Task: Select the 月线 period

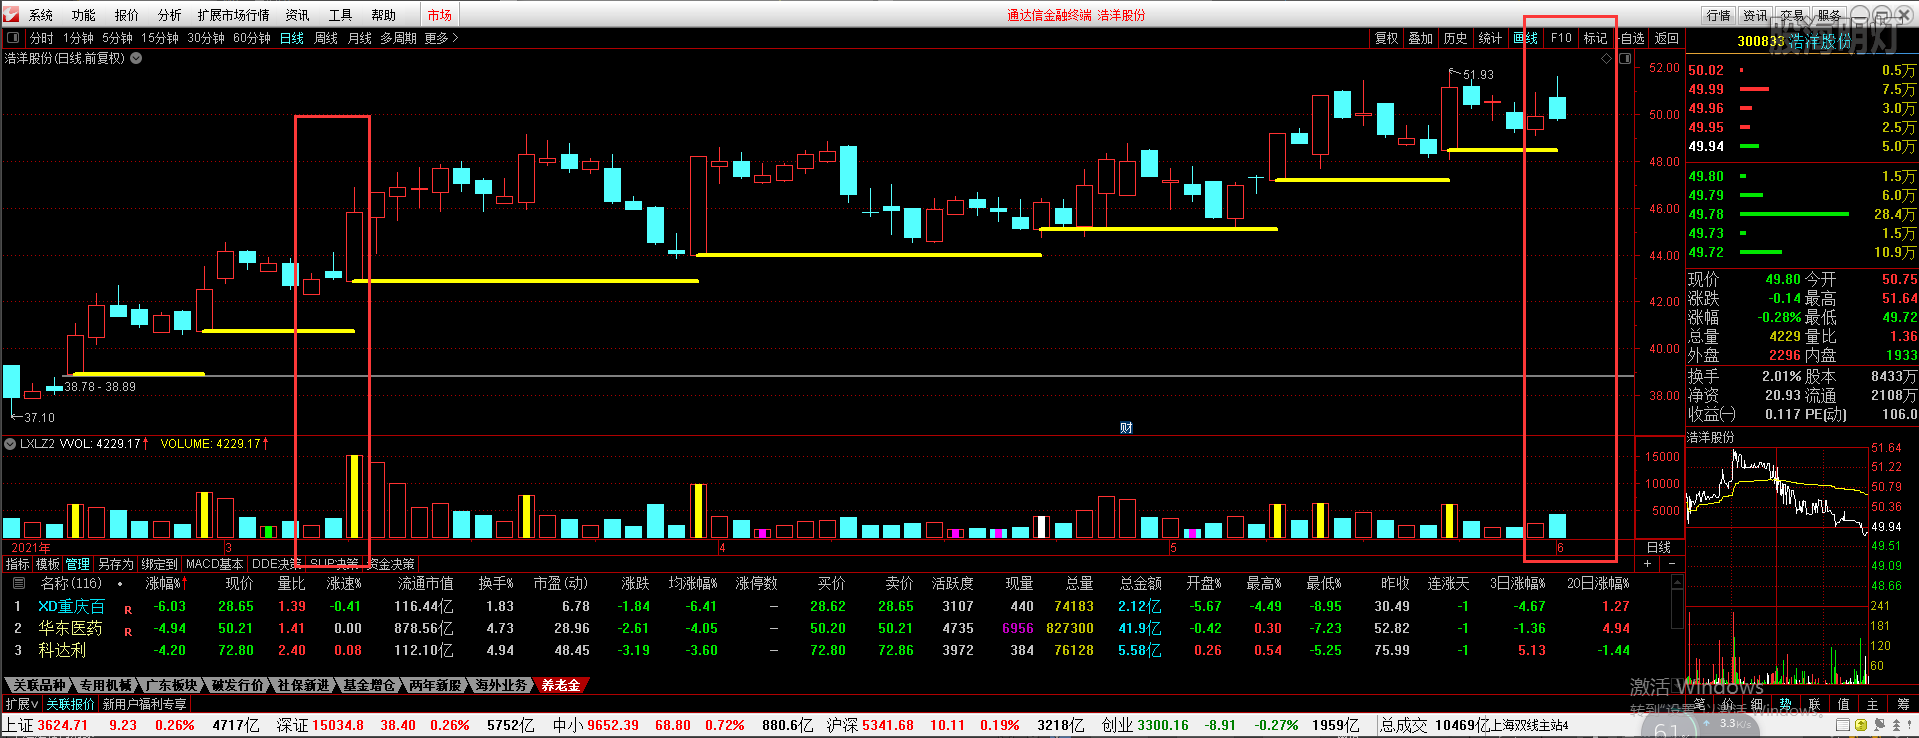Action: [x=360, y=38]
